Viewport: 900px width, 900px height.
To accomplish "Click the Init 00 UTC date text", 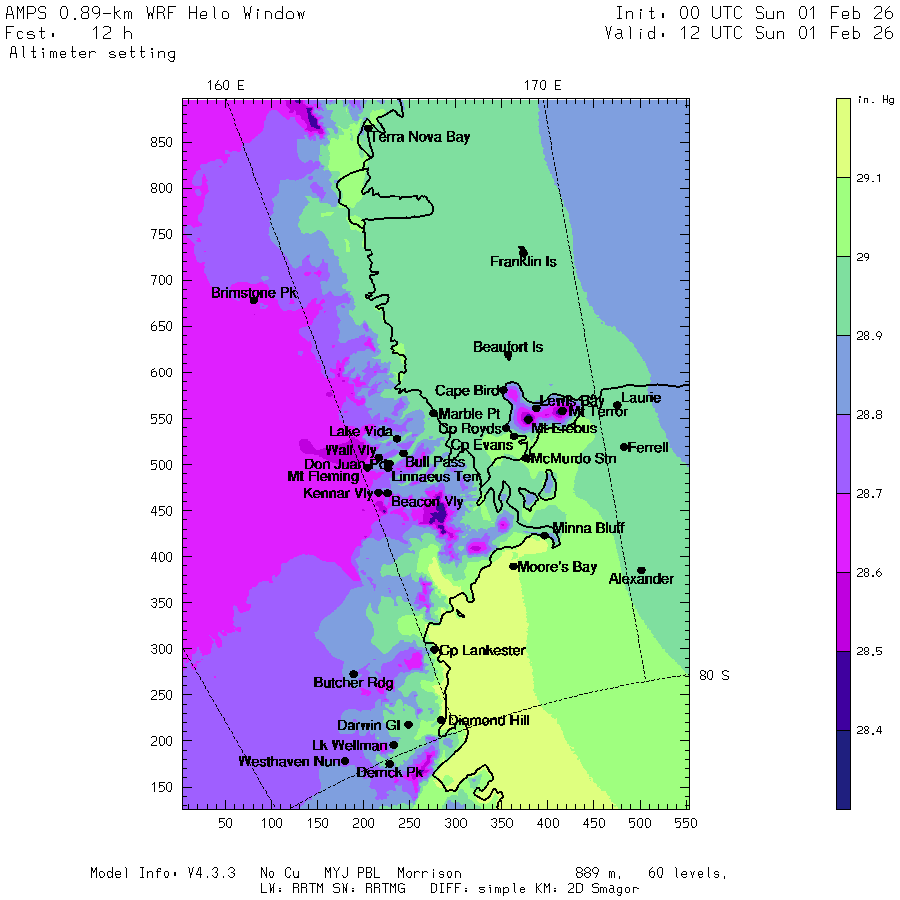I will coord(754,13).
